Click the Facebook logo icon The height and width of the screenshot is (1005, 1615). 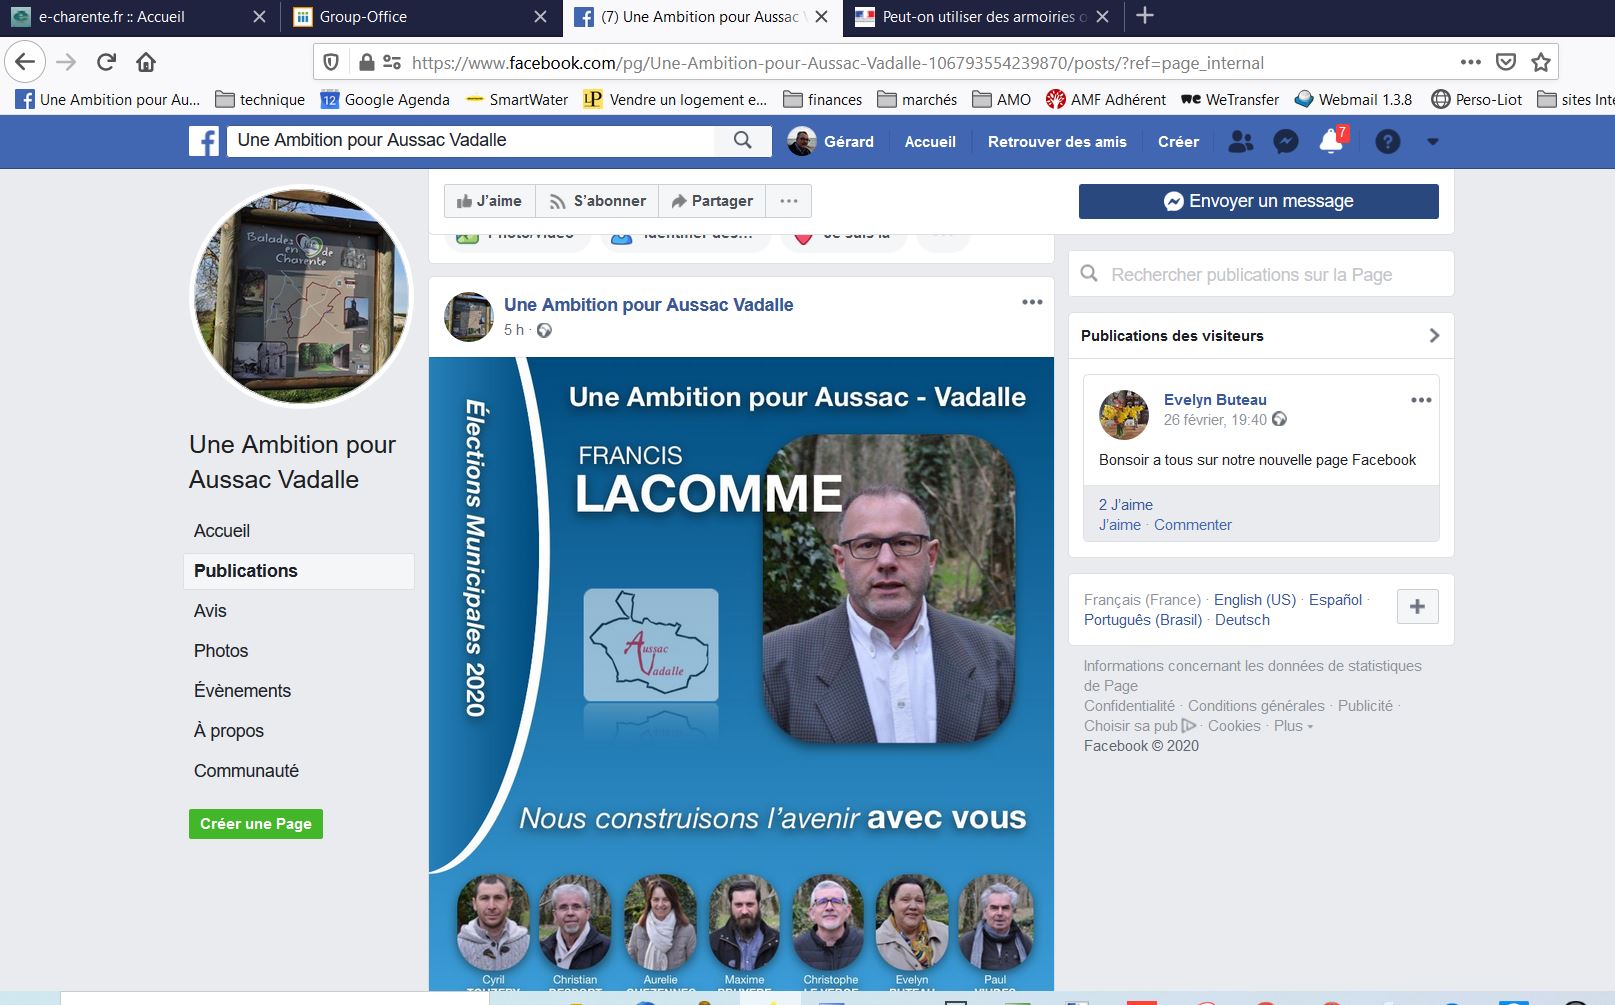tap(204, 141)
